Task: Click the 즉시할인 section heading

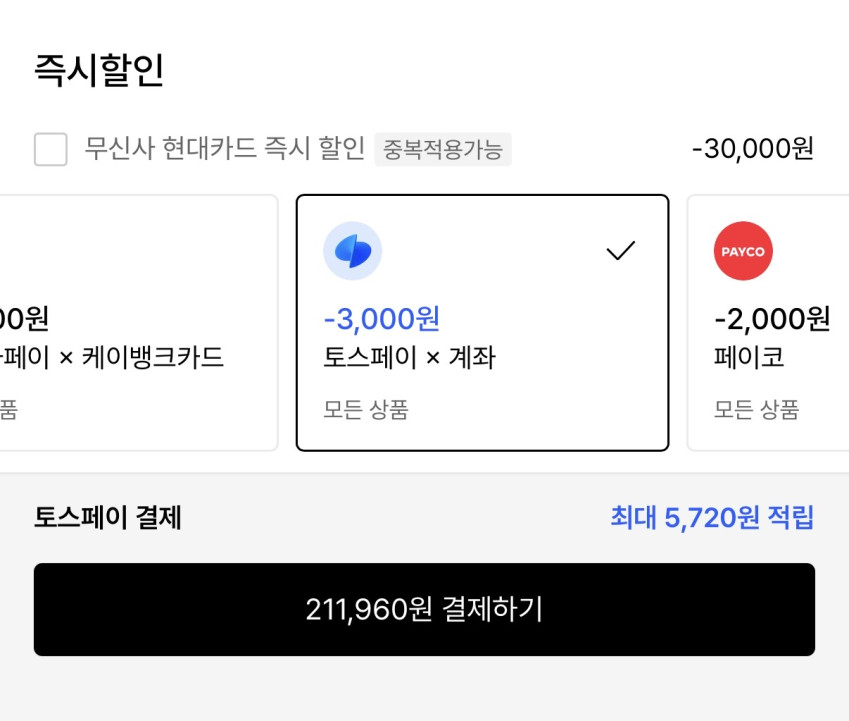Action: tap(99, 71)
